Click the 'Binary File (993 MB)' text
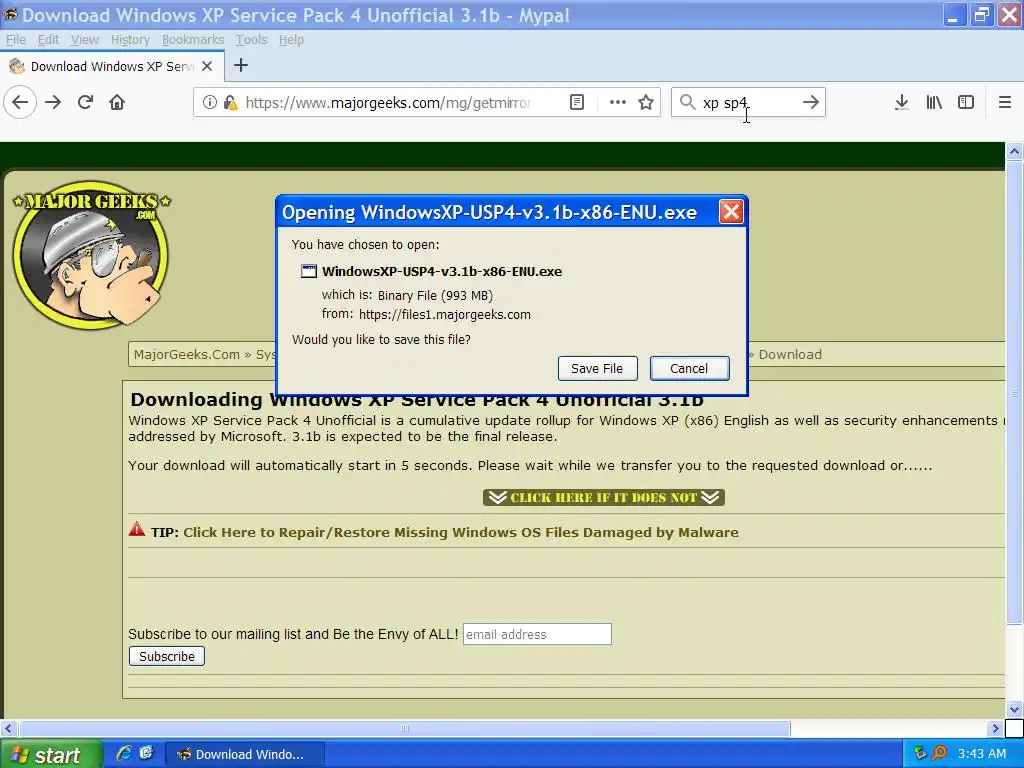This screenshot has width=1024, height=768. 435,296
